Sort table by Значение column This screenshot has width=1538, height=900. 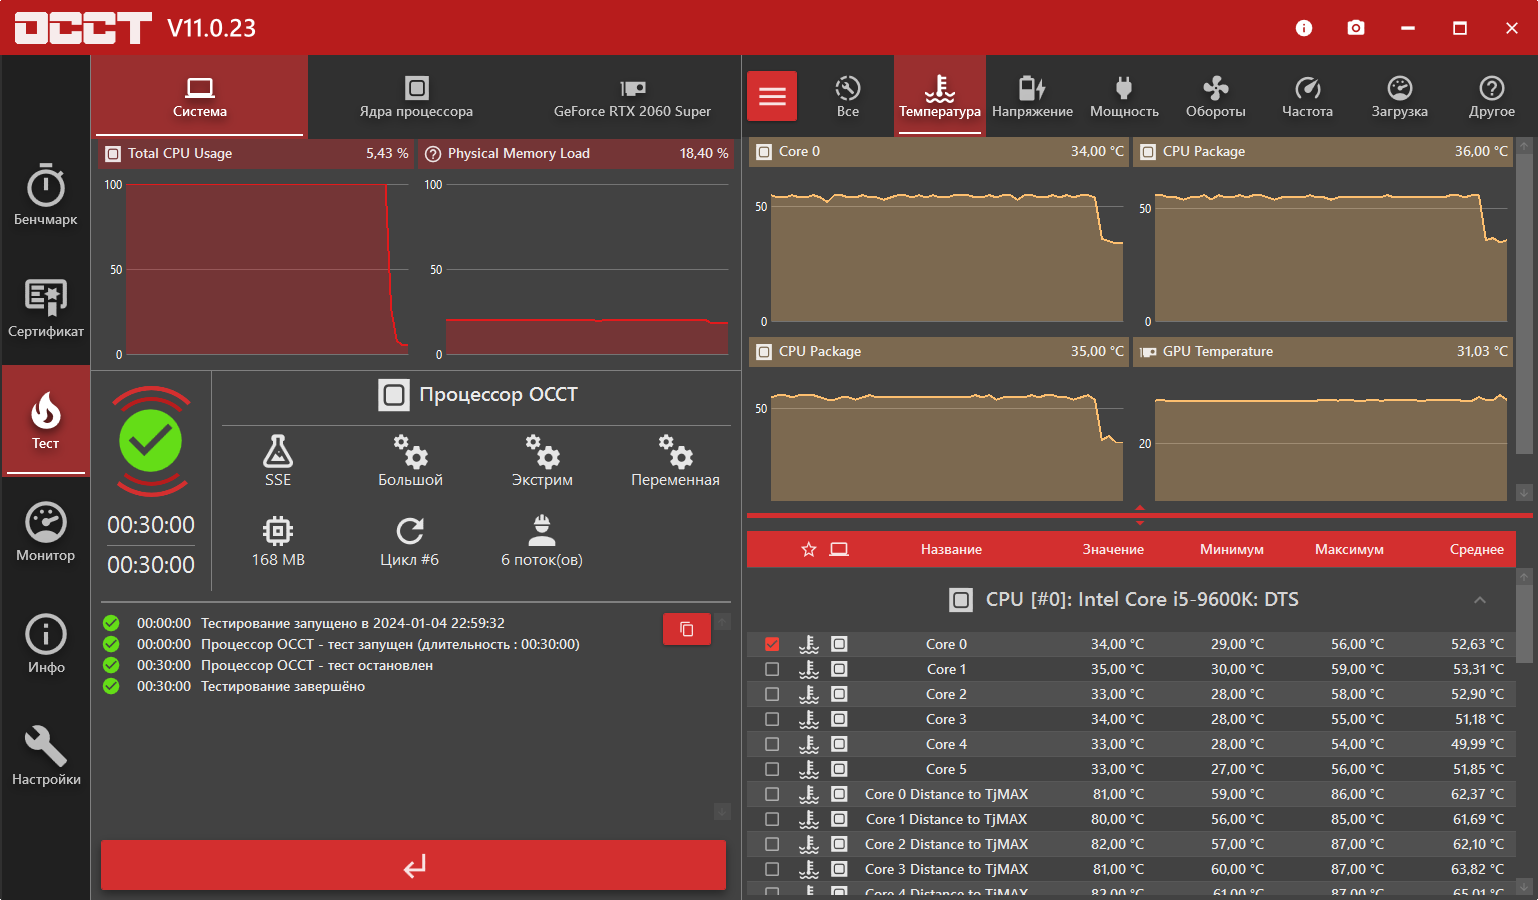pyautogui.click(x=1113, y=549)
